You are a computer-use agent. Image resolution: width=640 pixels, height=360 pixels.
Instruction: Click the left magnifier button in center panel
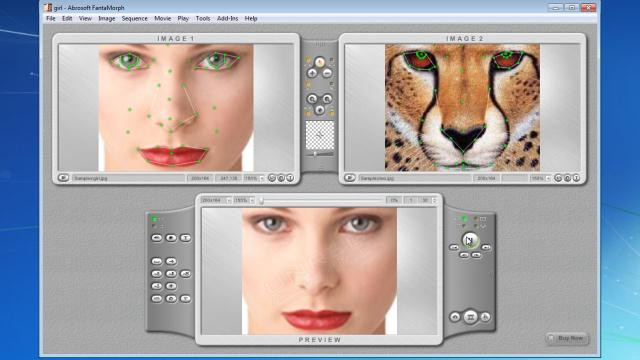(x=312, y=99)
